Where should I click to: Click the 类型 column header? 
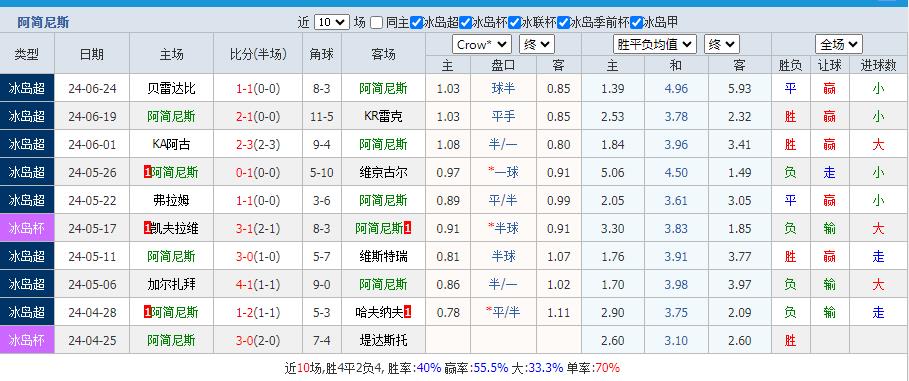click(x=27, y=54)
